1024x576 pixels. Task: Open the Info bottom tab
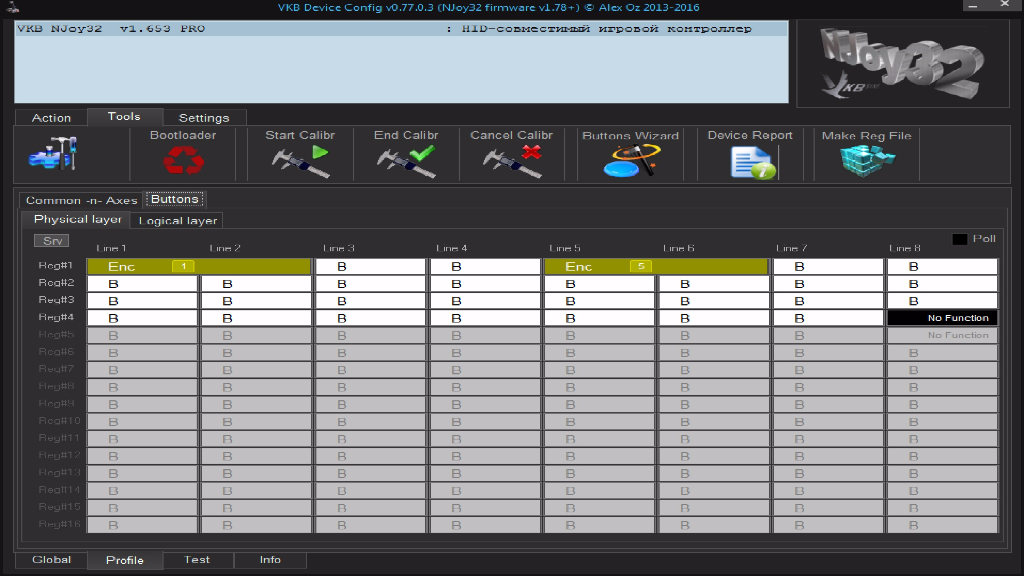tap(270, 560)
